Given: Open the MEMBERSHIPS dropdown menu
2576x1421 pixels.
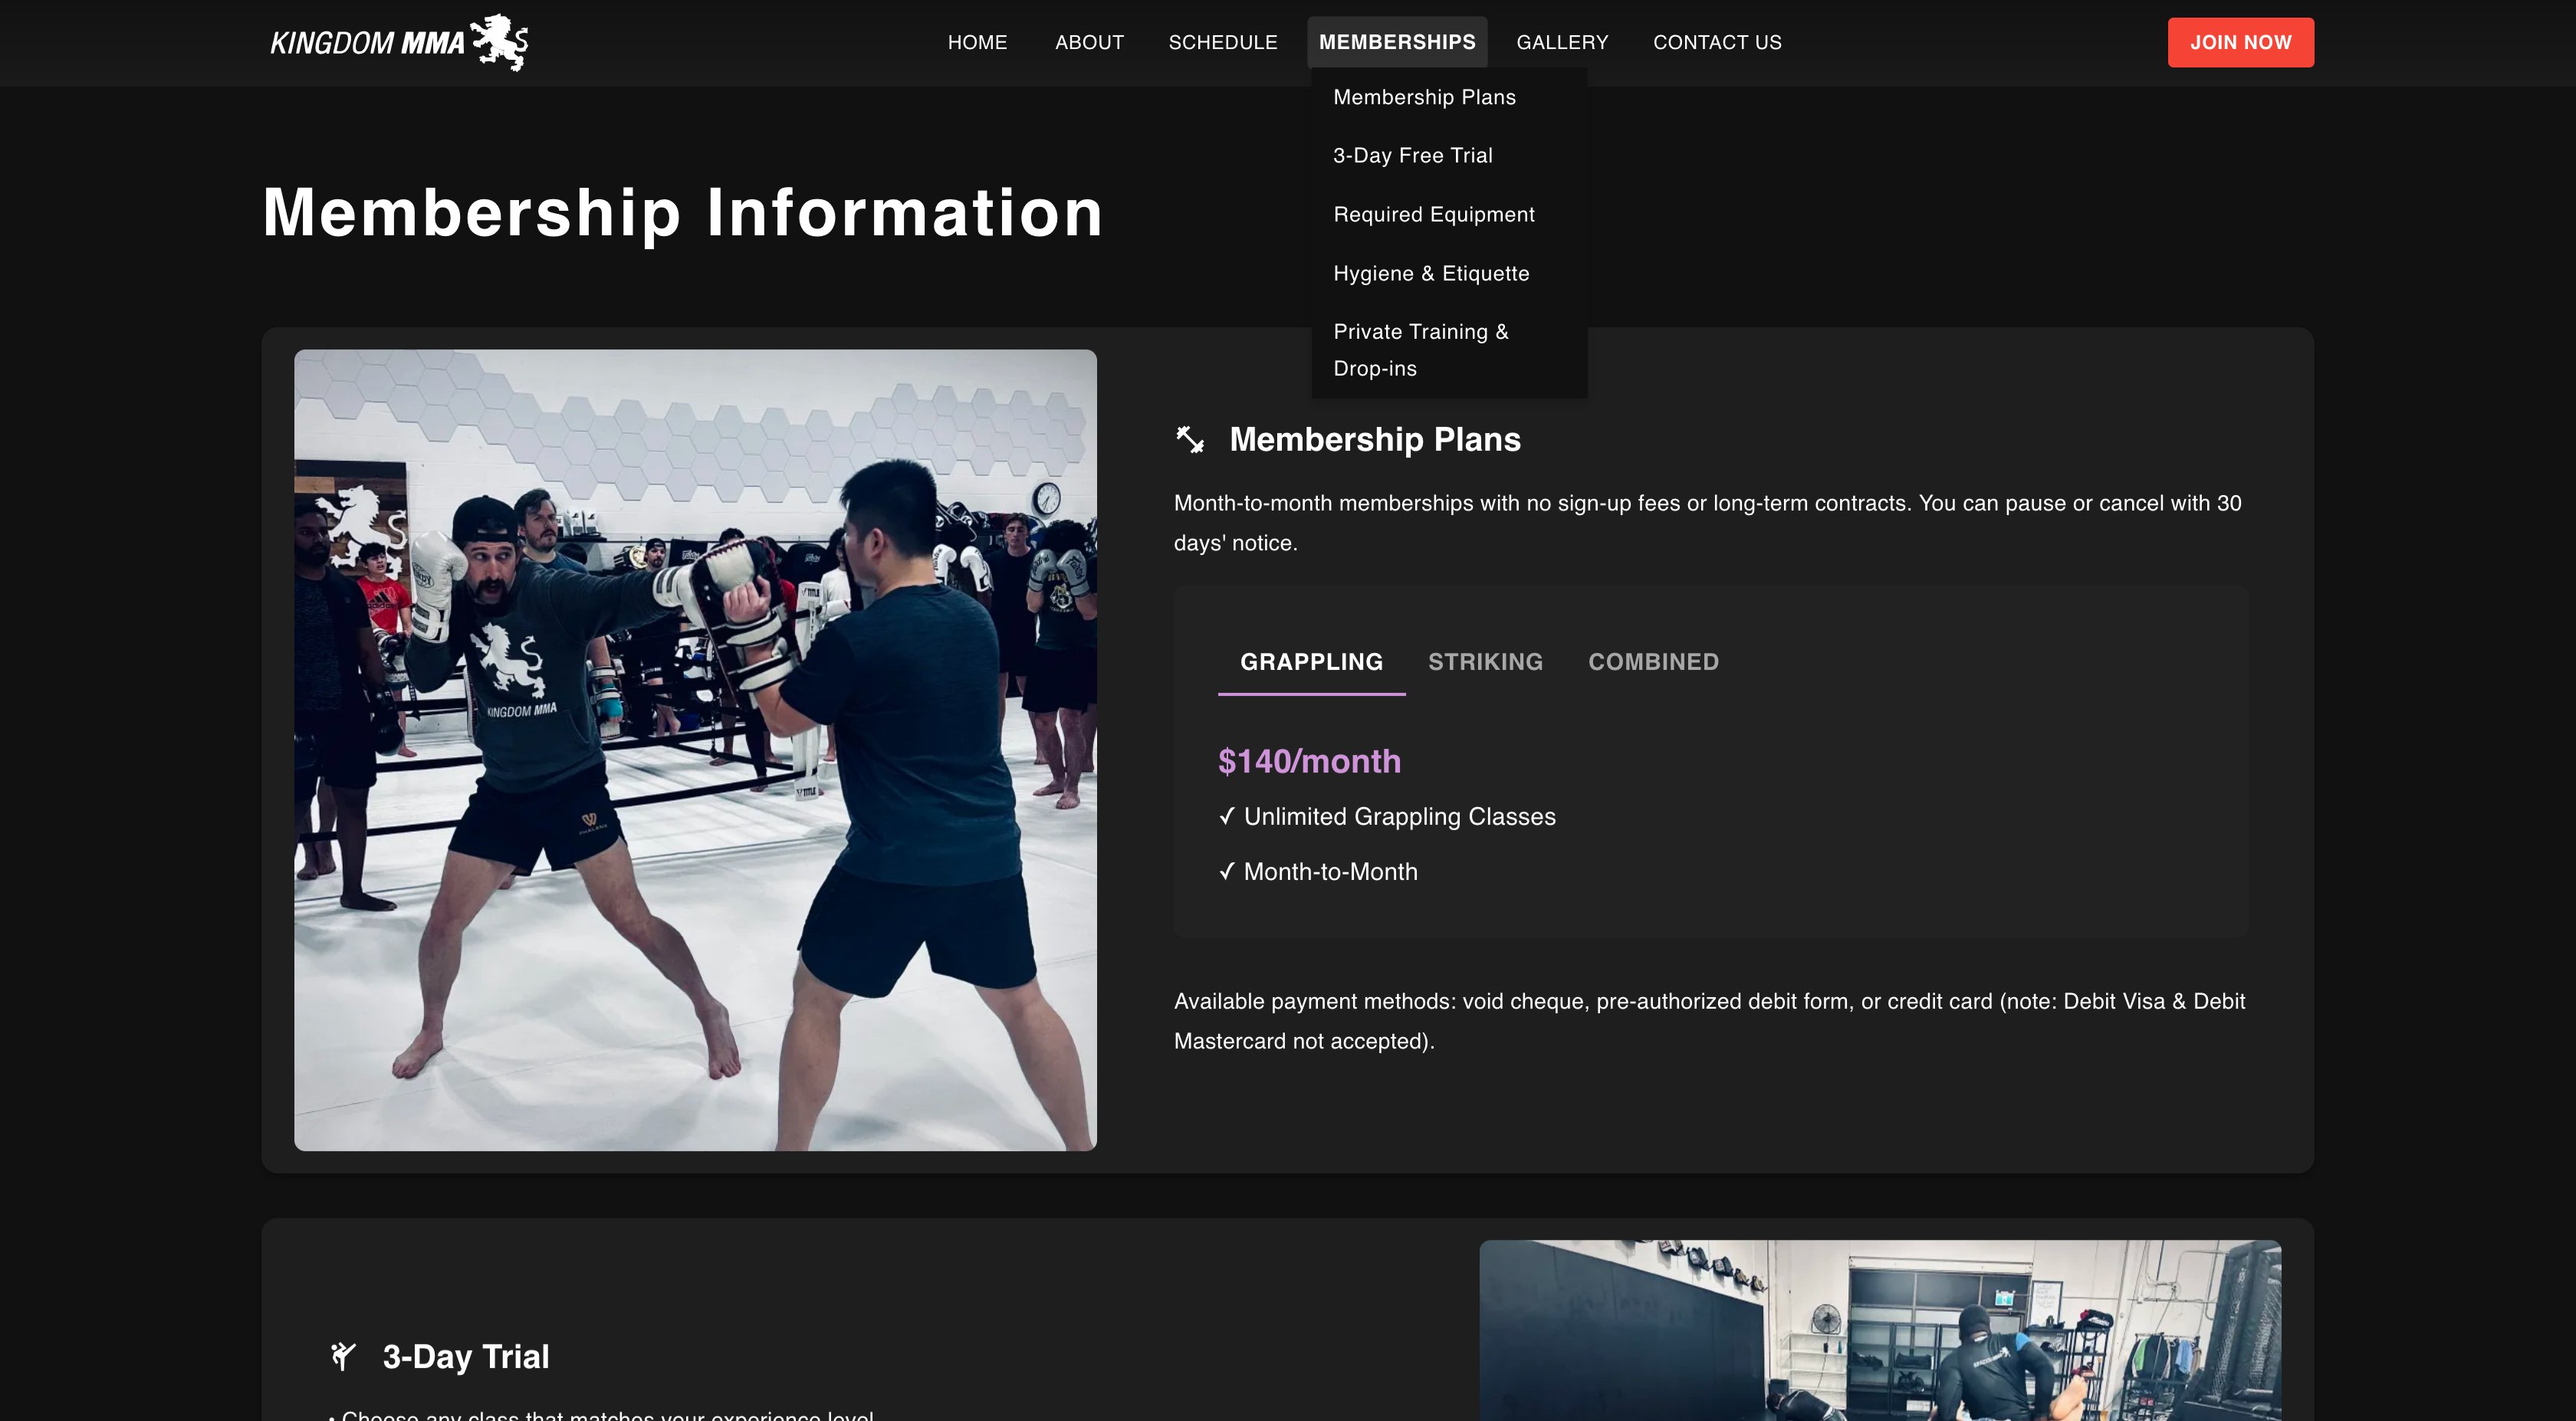Looking at the screenshot, I should 1397,42.
